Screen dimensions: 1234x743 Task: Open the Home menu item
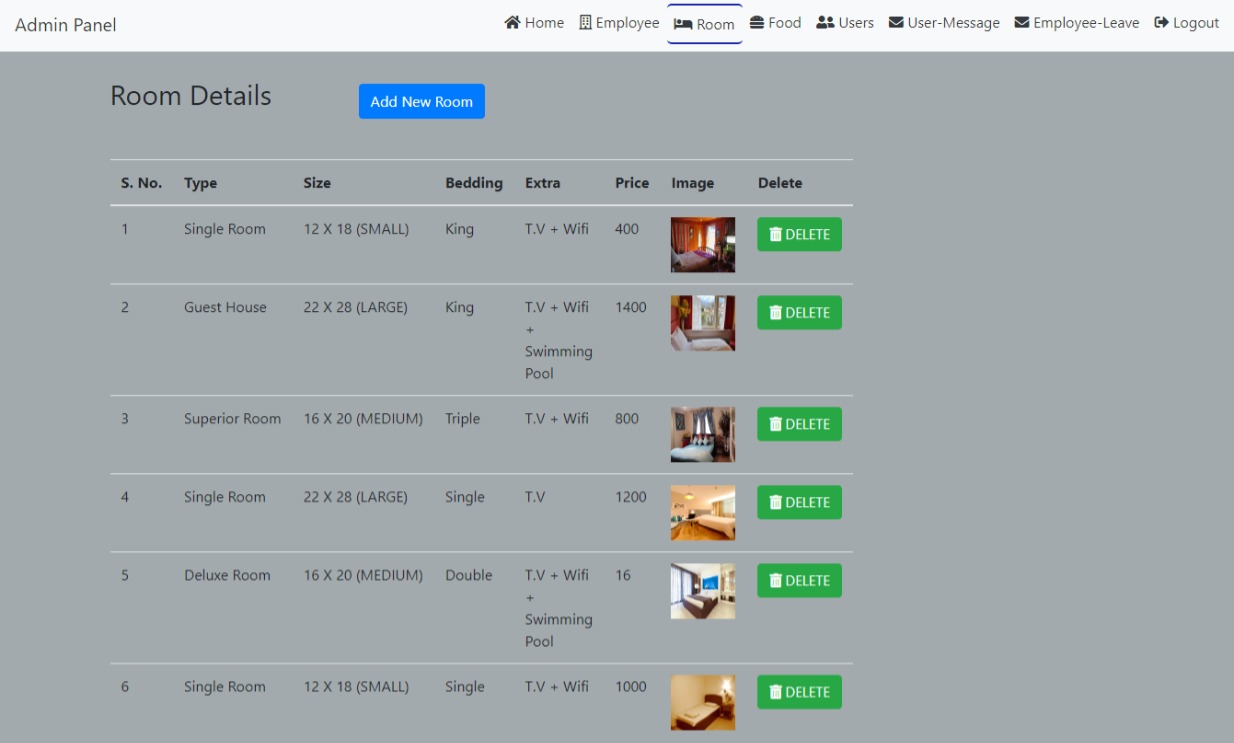534,22
